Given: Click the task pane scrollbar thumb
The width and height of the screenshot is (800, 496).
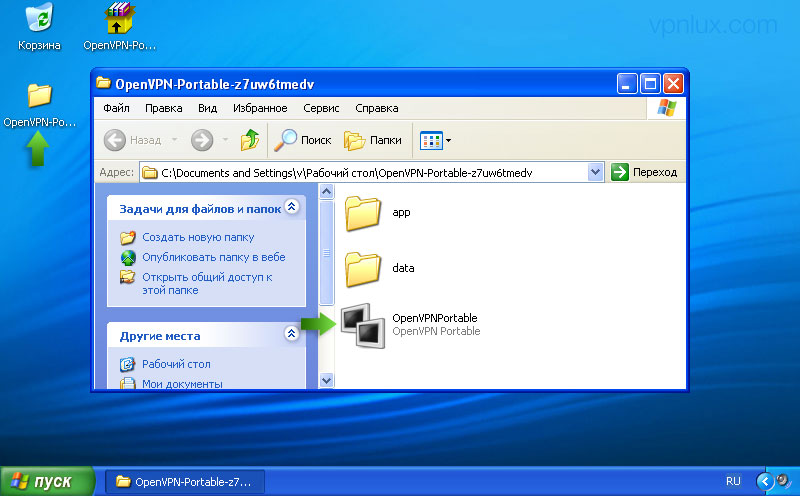Looking at the screenshot, I should (x=327, y=253).
